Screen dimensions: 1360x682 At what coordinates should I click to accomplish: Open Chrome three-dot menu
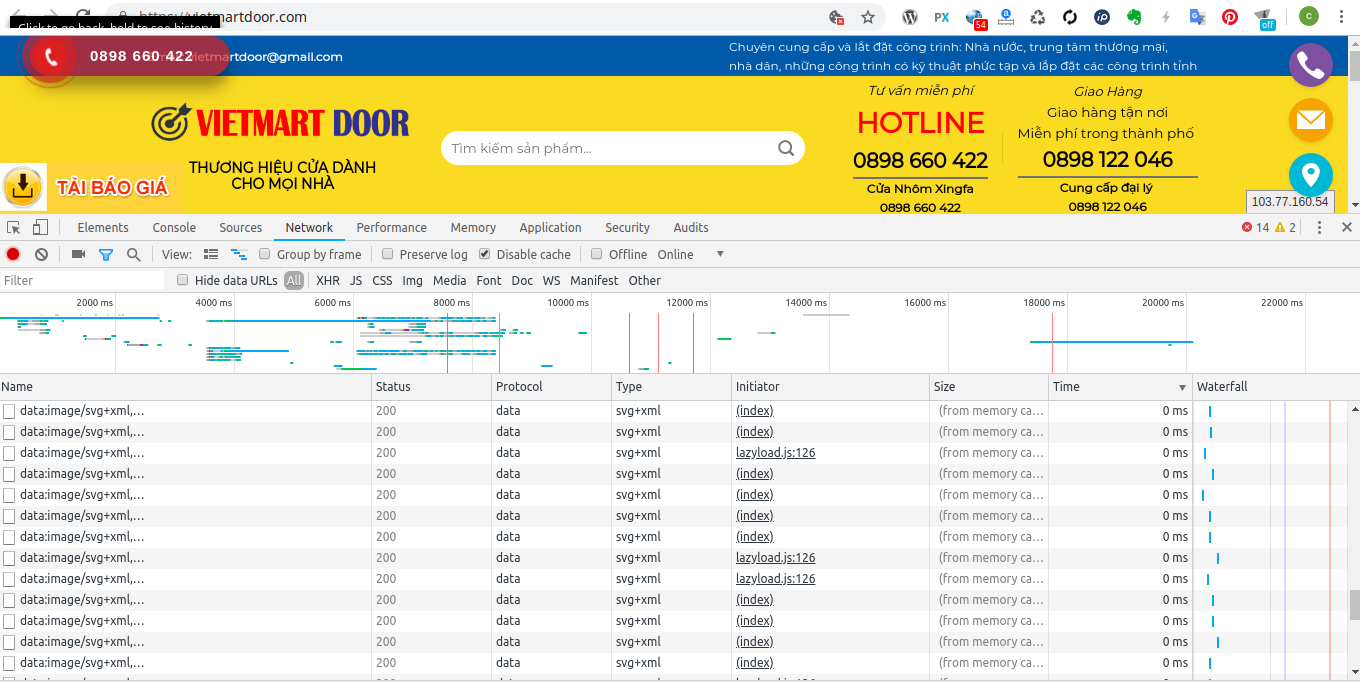pos(1341,17)
